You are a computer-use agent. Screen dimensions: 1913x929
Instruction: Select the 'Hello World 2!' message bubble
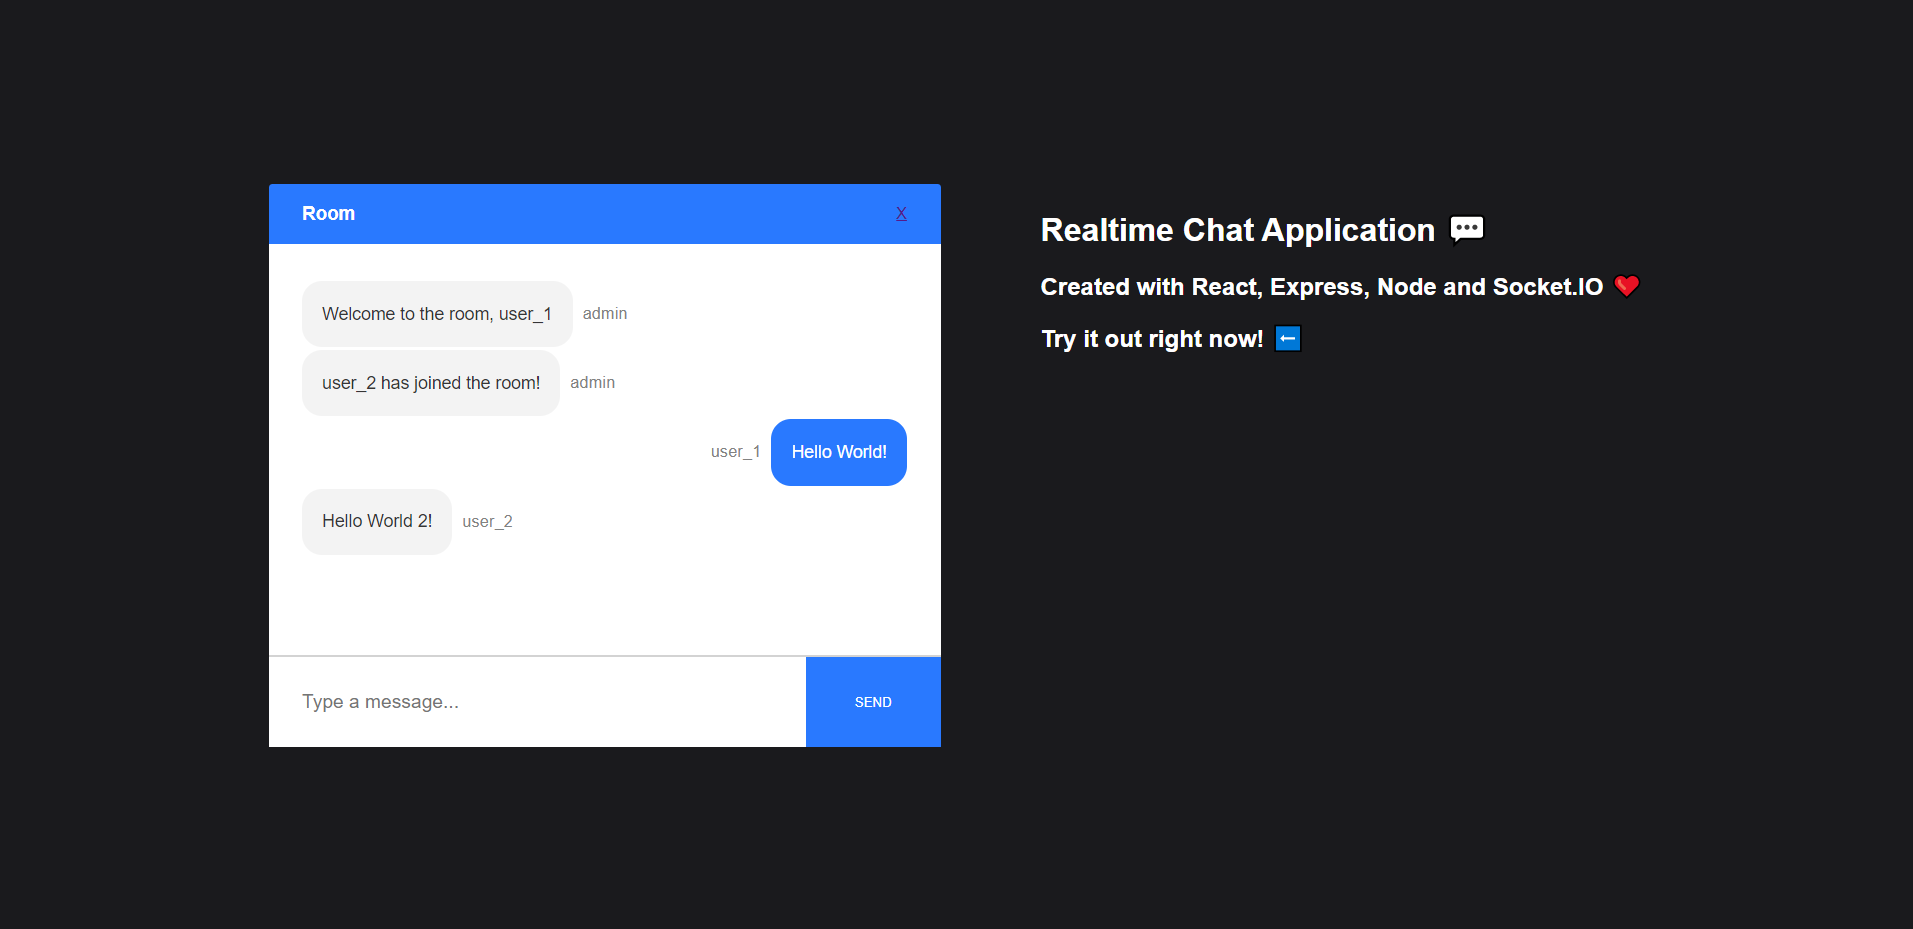pyautogui.click(x=377, y=521)
